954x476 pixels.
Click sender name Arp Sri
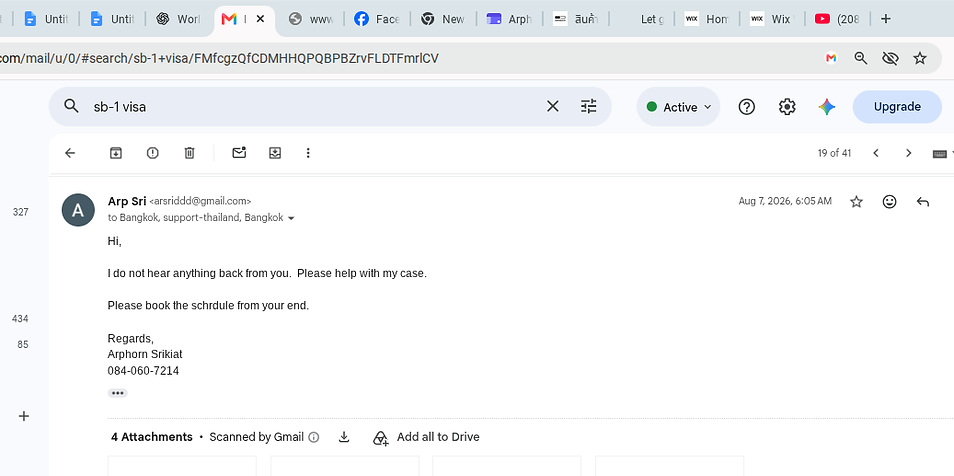(x=127, y=201)
